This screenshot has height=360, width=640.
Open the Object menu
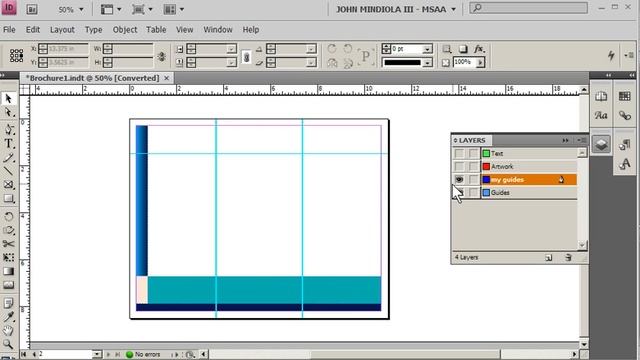tap(125, 30)
